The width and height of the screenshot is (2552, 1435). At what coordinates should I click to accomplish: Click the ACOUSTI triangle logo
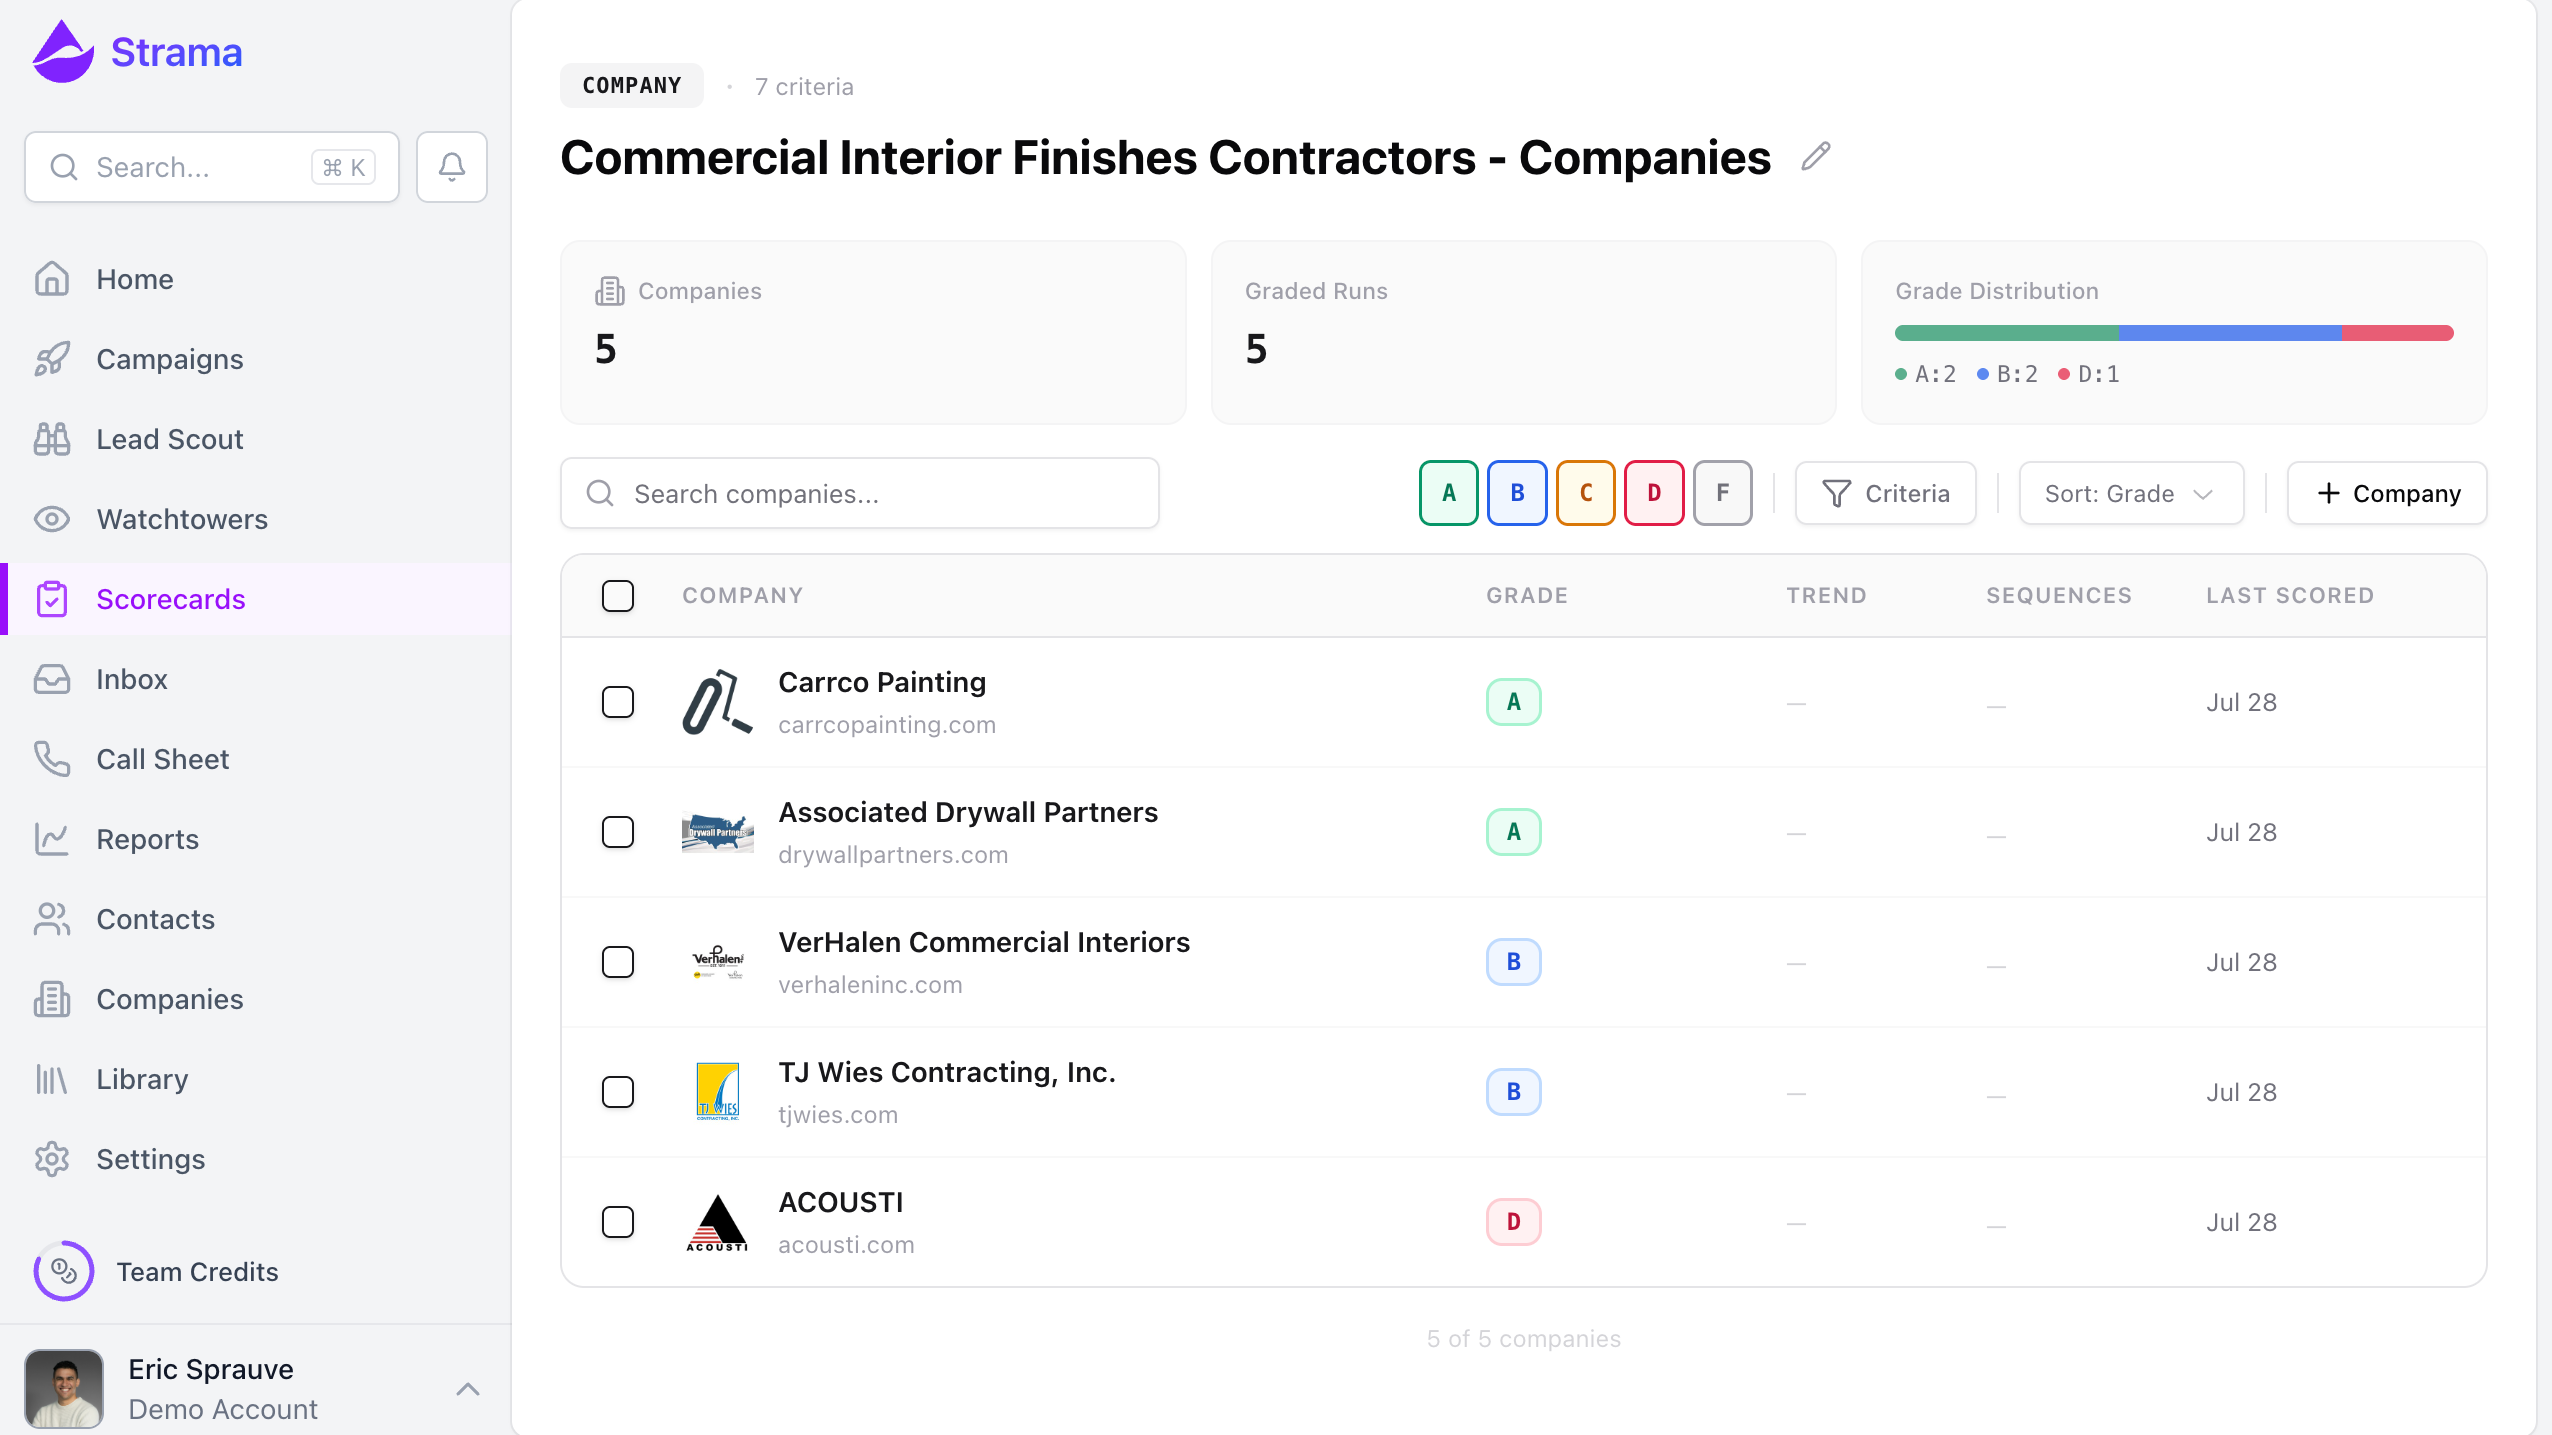(x=717, y=1222)
